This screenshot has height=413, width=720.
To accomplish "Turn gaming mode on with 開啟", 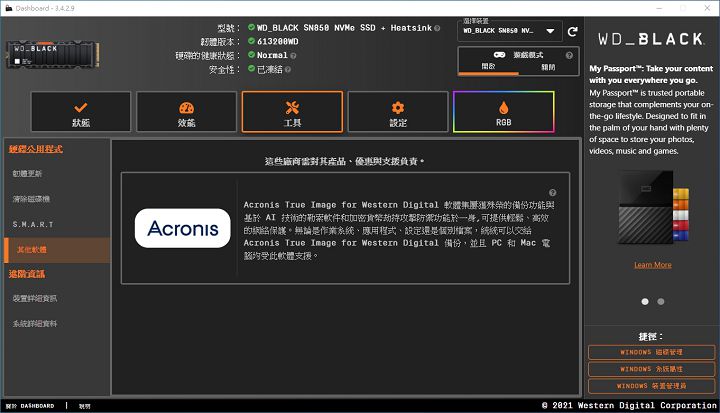I will point(489,67).
